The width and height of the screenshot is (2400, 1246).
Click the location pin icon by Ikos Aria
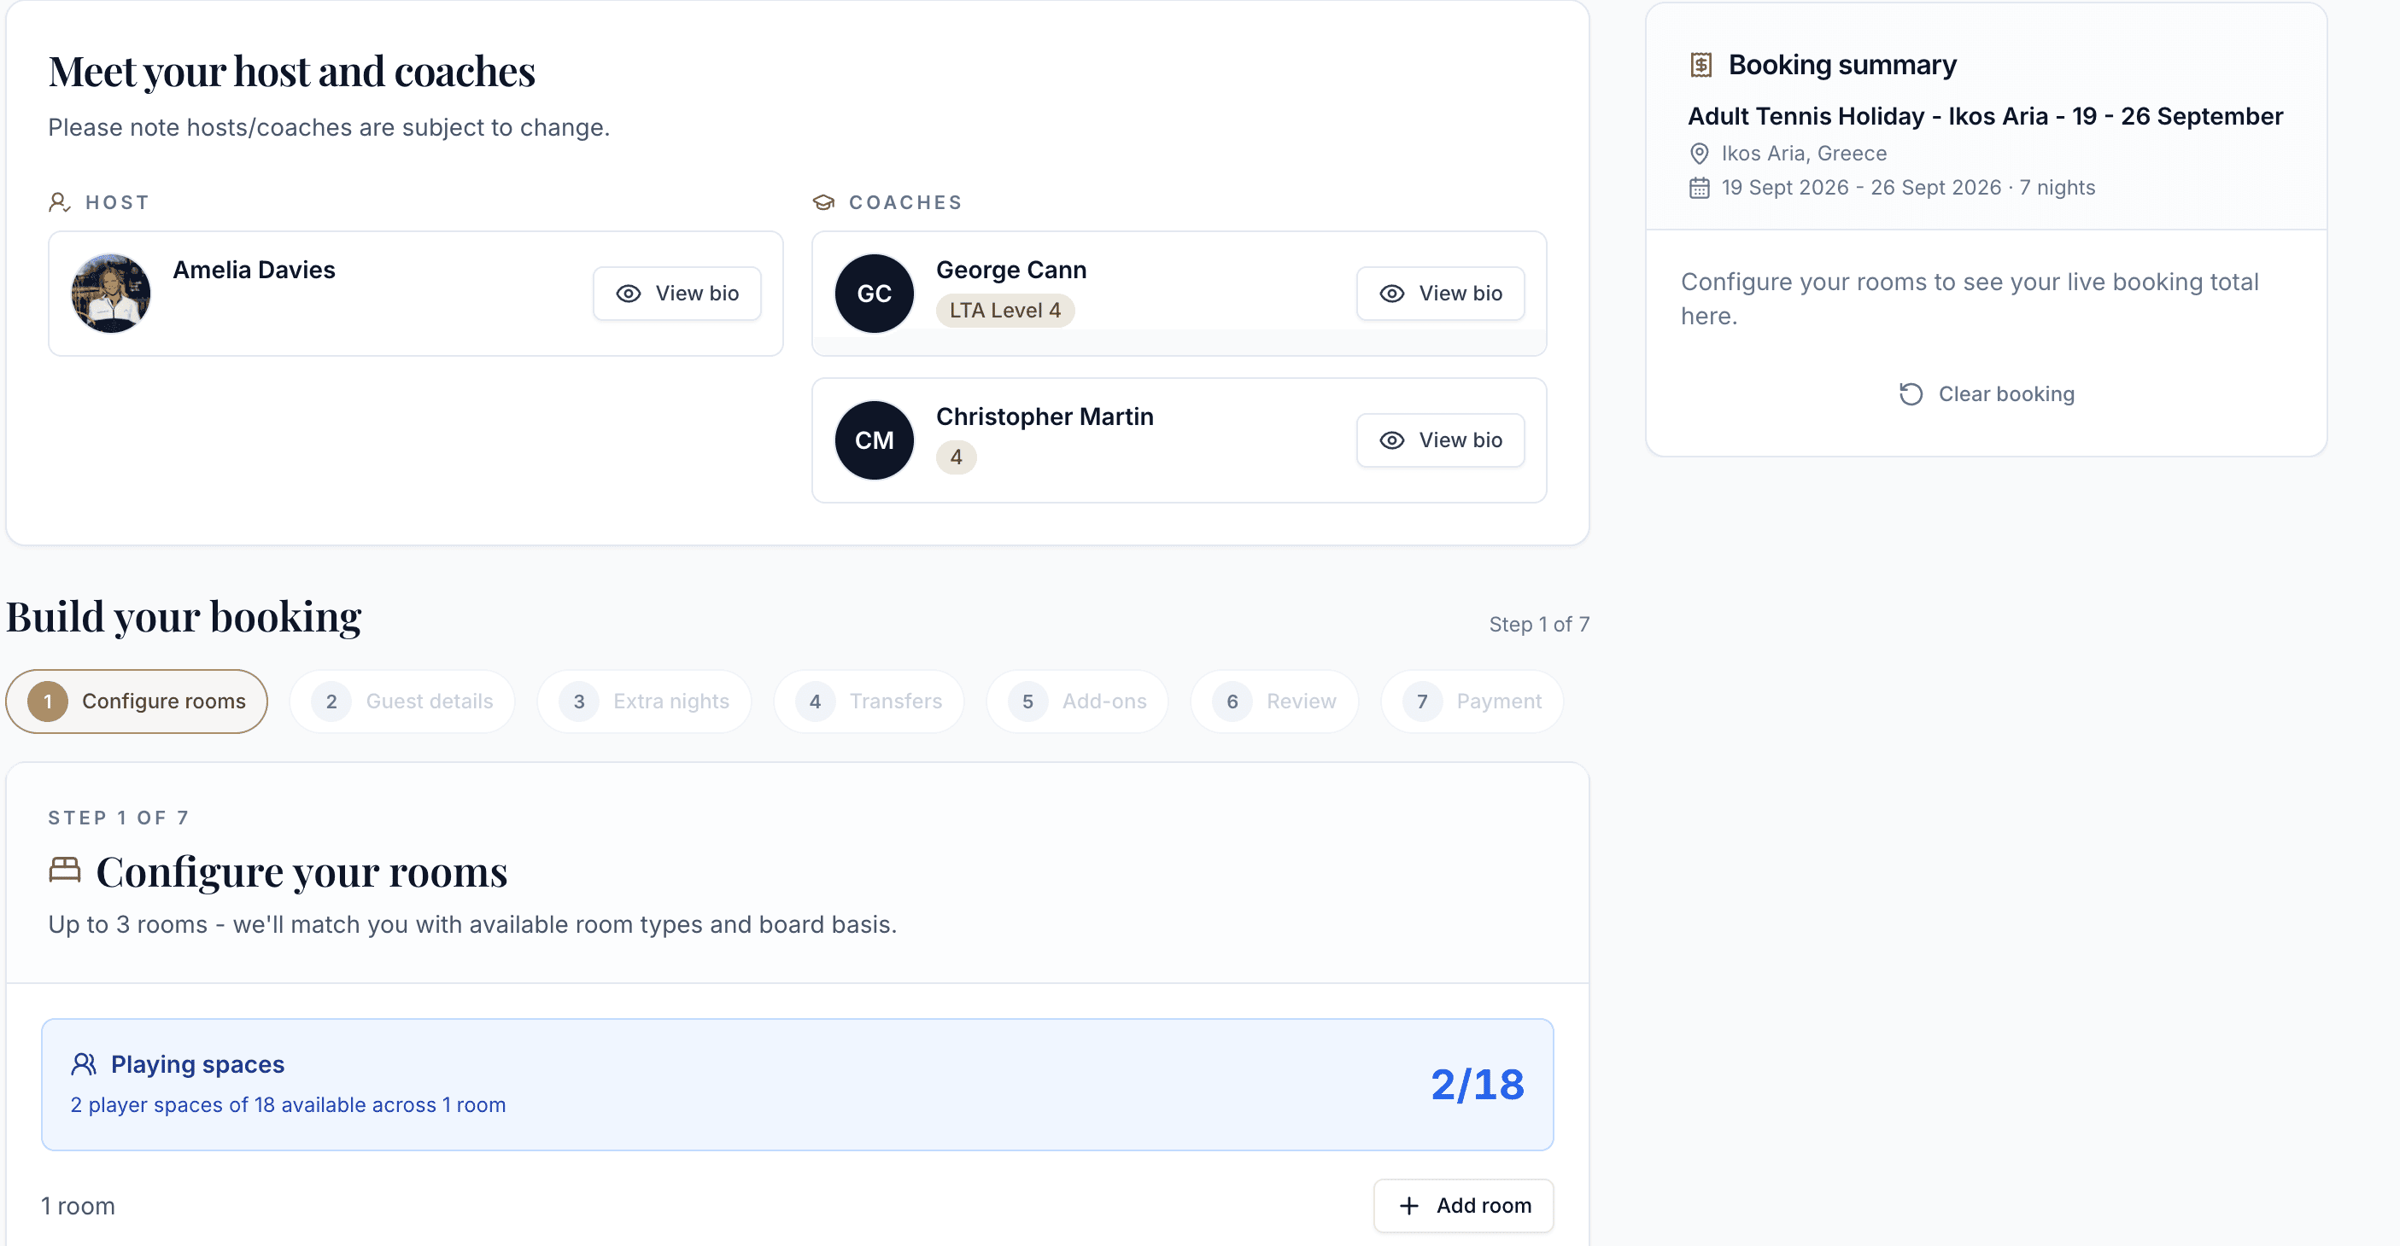1699,153
